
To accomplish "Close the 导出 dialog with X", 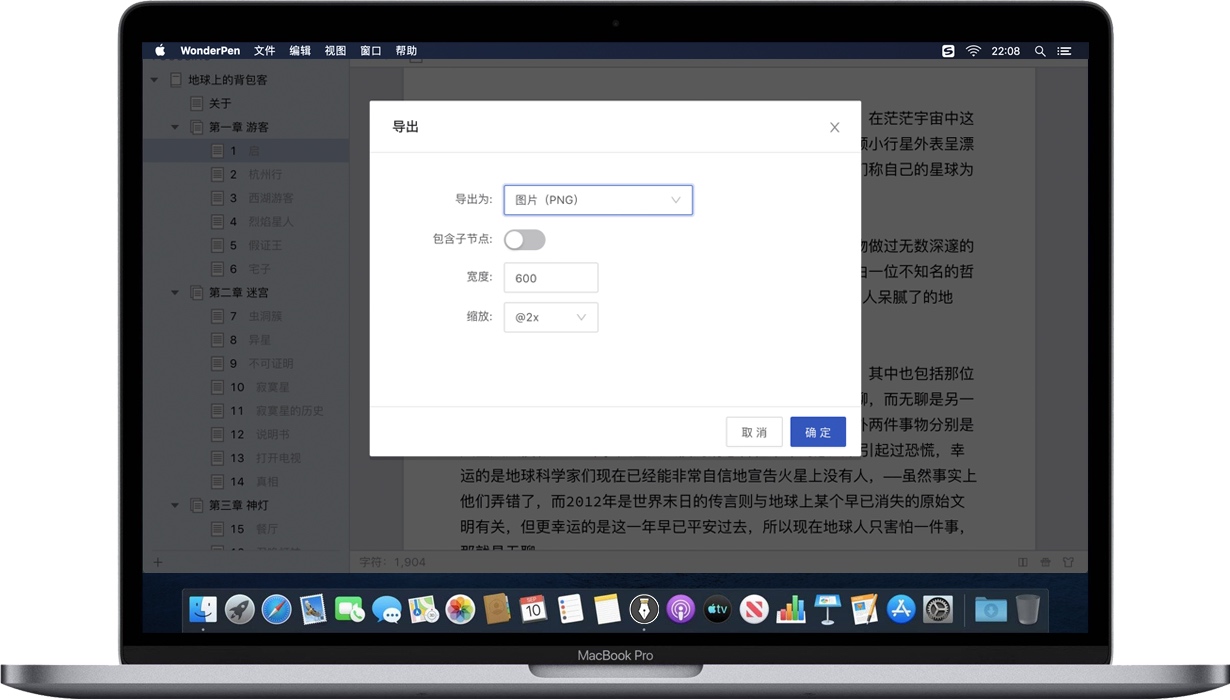I will click(x=834, y=127).
